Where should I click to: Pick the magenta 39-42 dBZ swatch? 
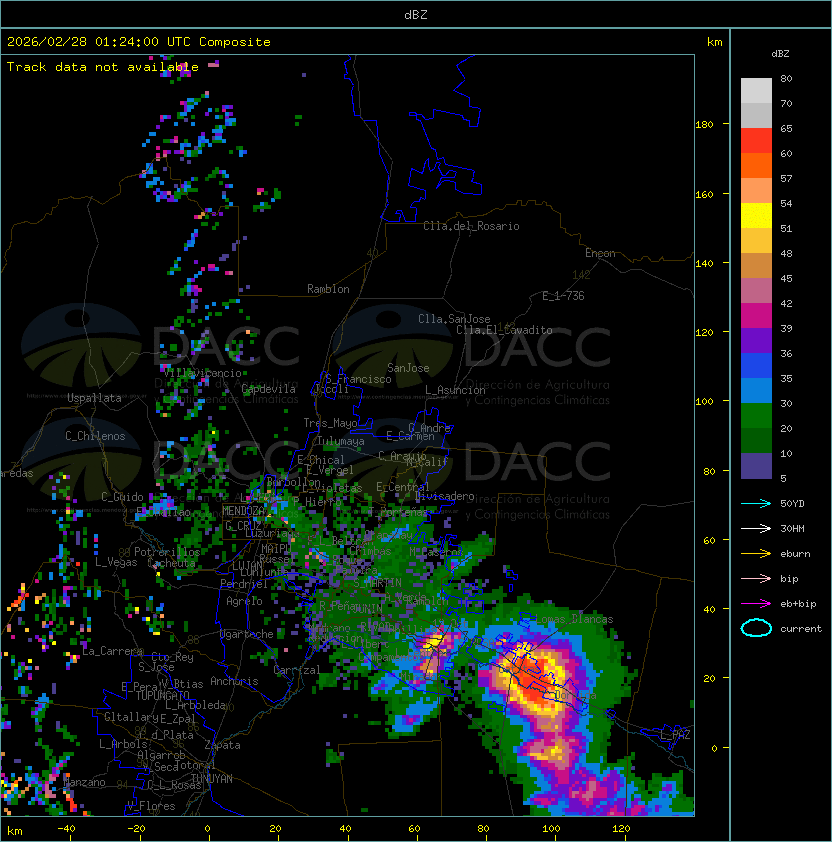coord(756,316)
